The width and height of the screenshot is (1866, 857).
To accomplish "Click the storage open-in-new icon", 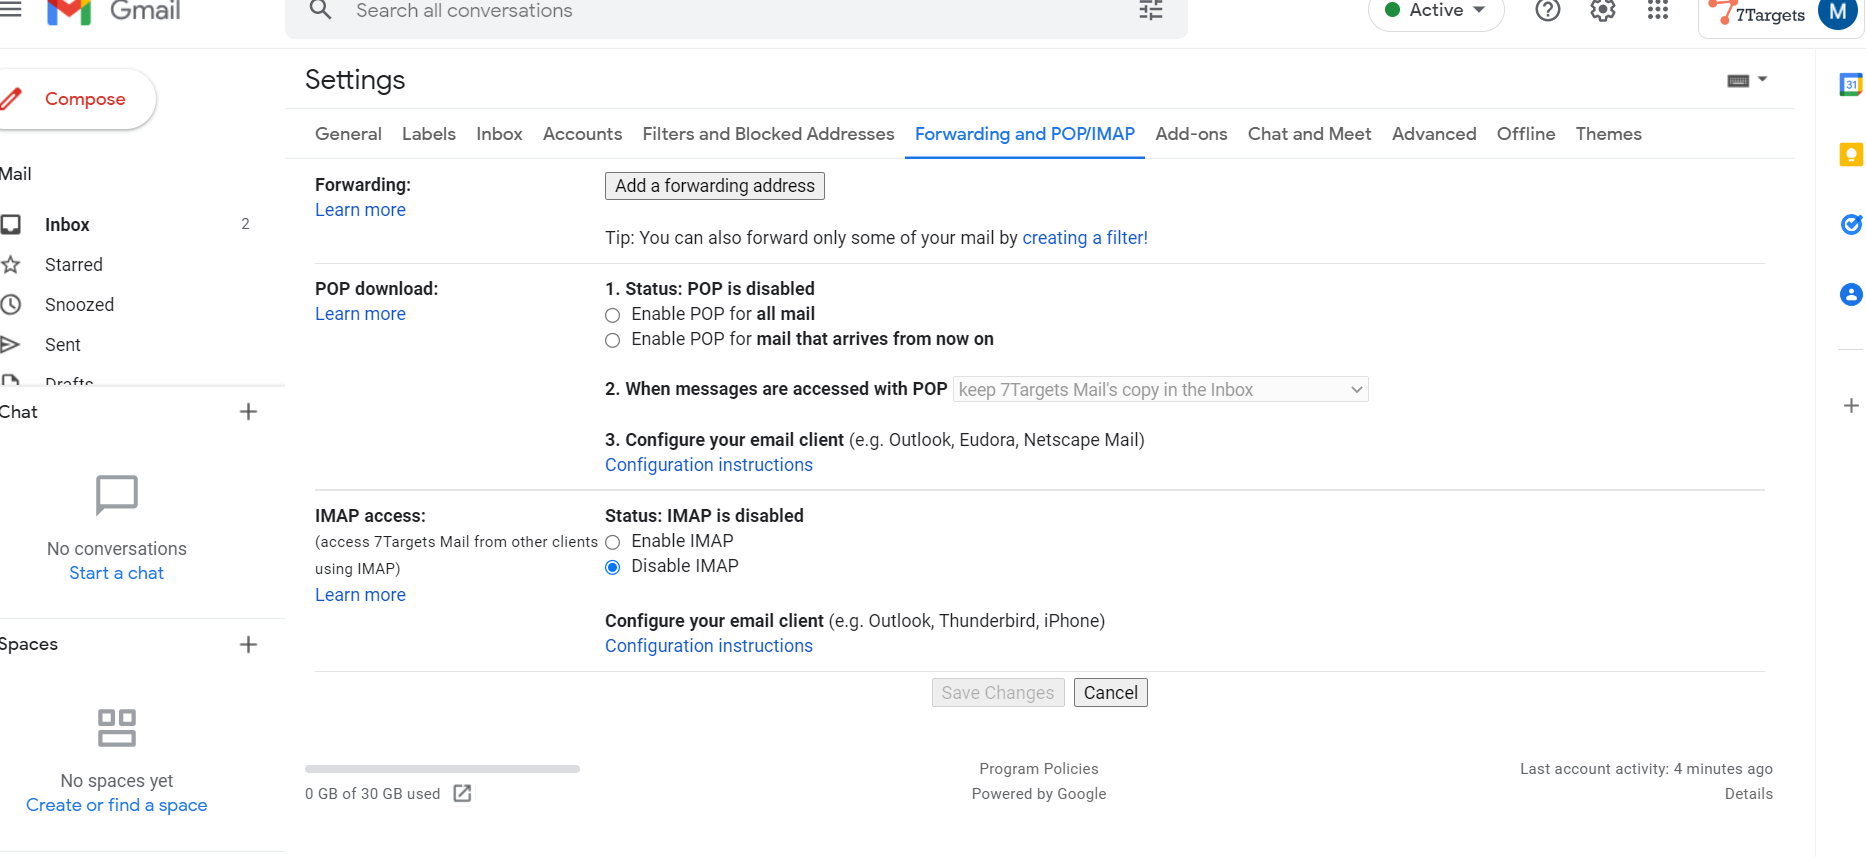I will [462, 794].
